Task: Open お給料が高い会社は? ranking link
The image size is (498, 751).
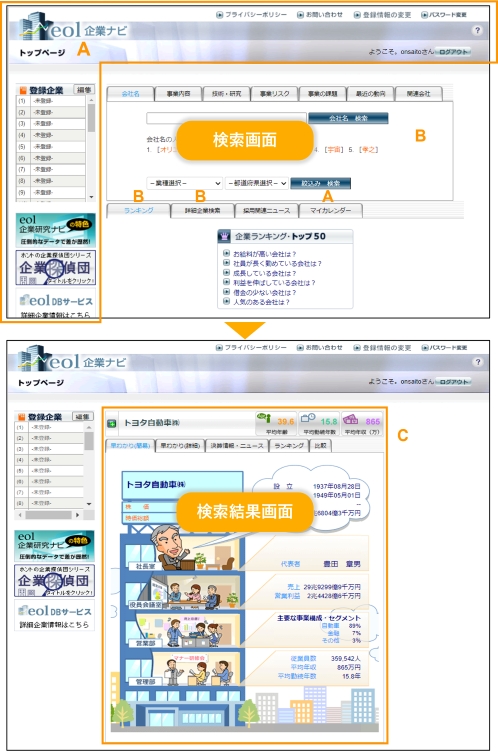Action: 264,254
